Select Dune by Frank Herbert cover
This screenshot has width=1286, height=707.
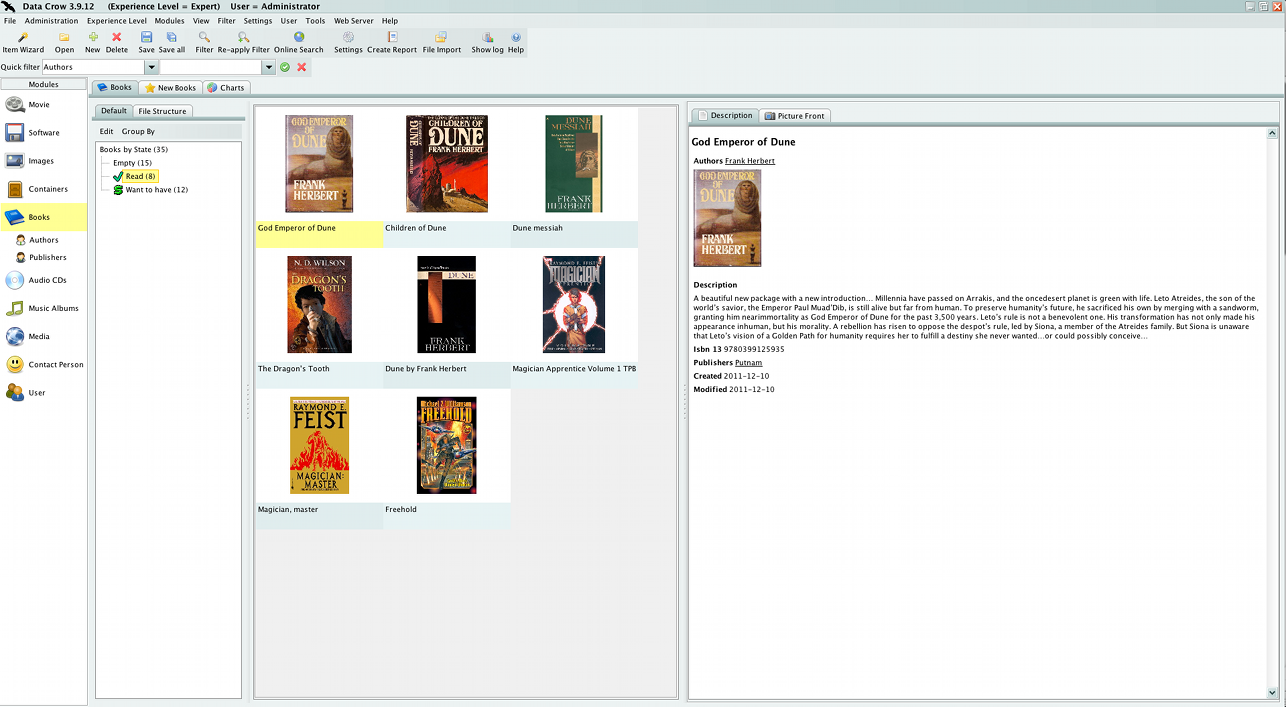[446, 305]
